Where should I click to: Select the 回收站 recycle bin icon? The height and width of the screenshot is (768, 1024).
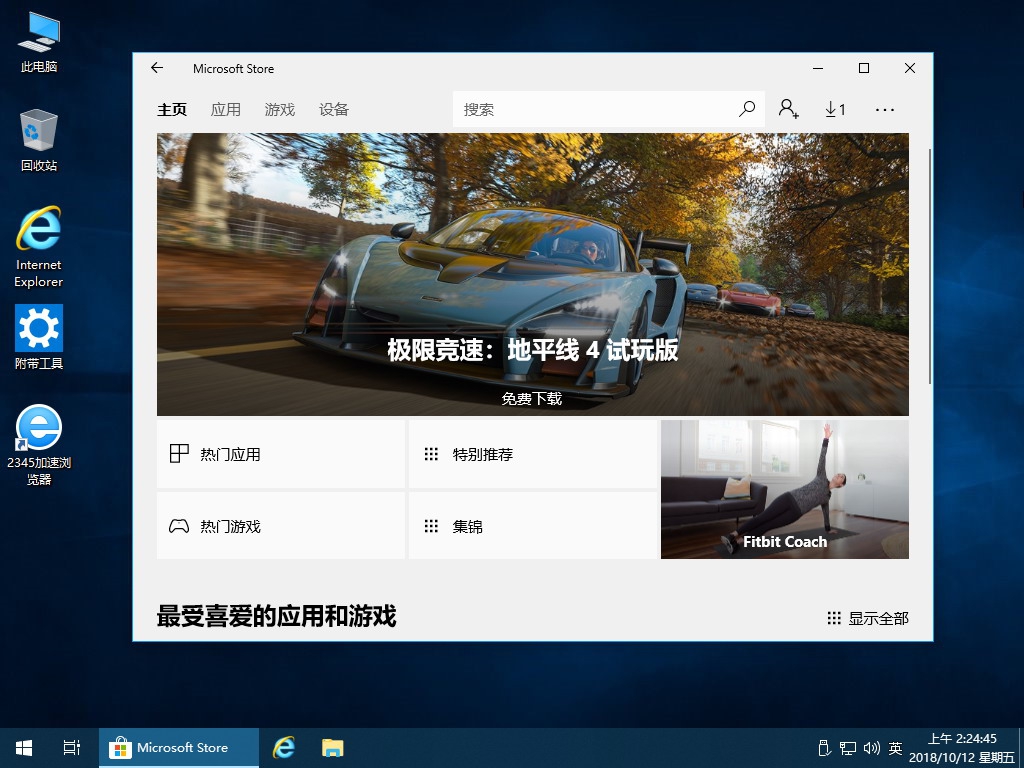[39, 141]
